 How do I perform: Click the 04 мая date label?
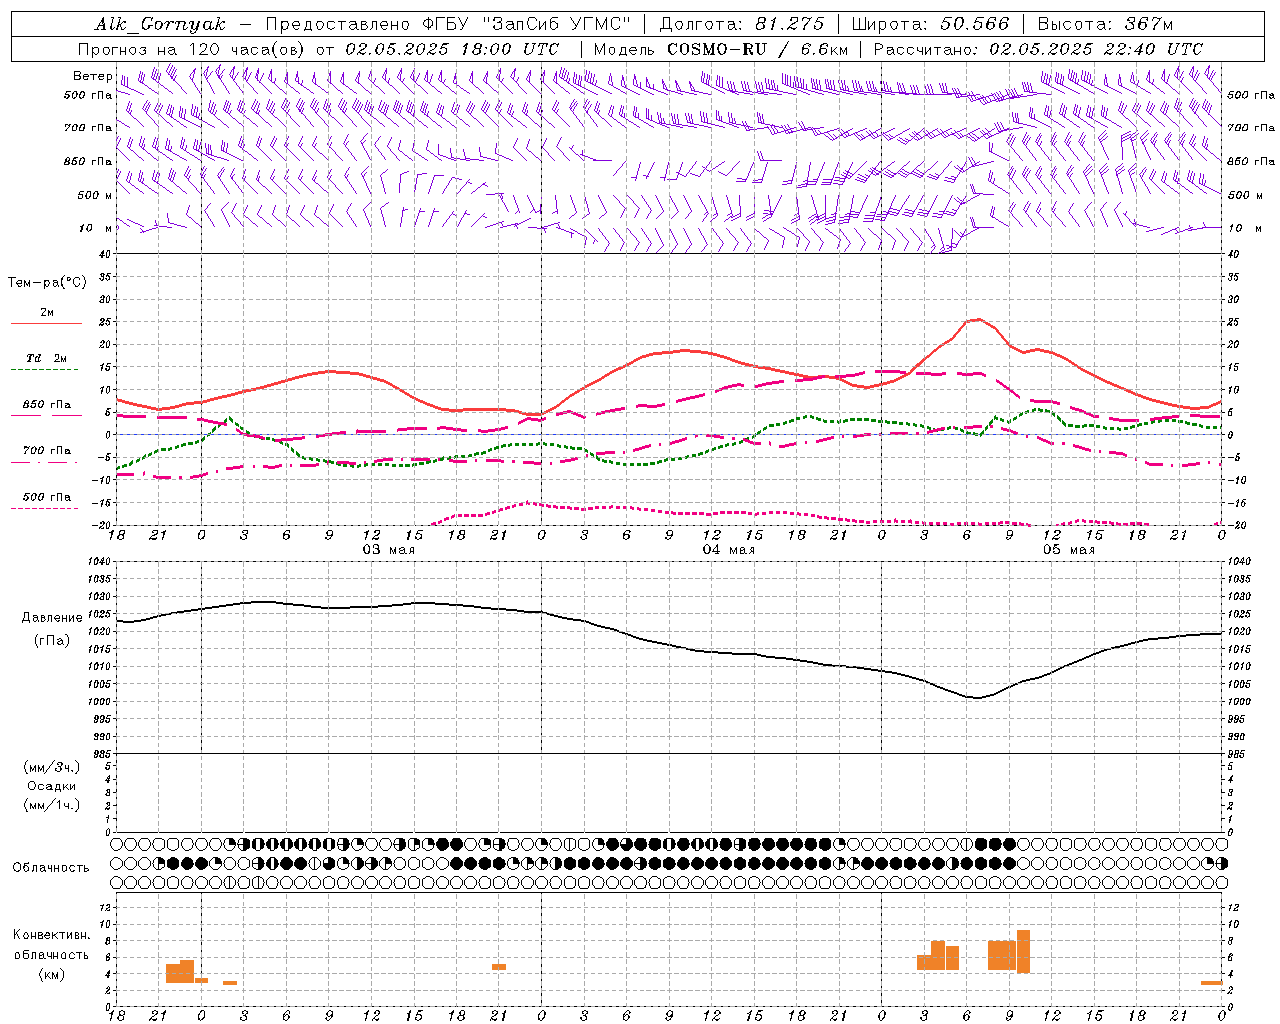tap(728, 550)
